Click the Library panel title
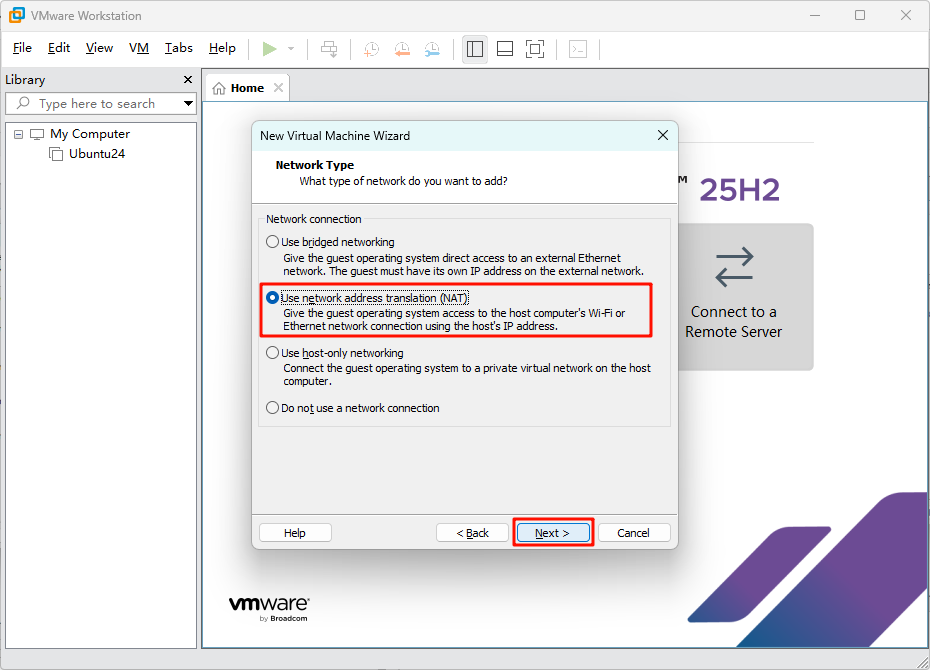This screenshot has width=930, height=670. point(25,79)
